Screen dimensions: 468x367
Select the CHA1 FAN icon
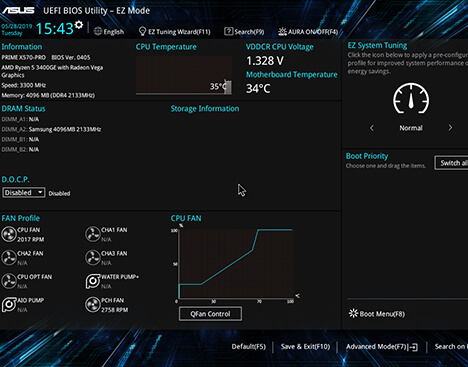[x=93, y=234]
